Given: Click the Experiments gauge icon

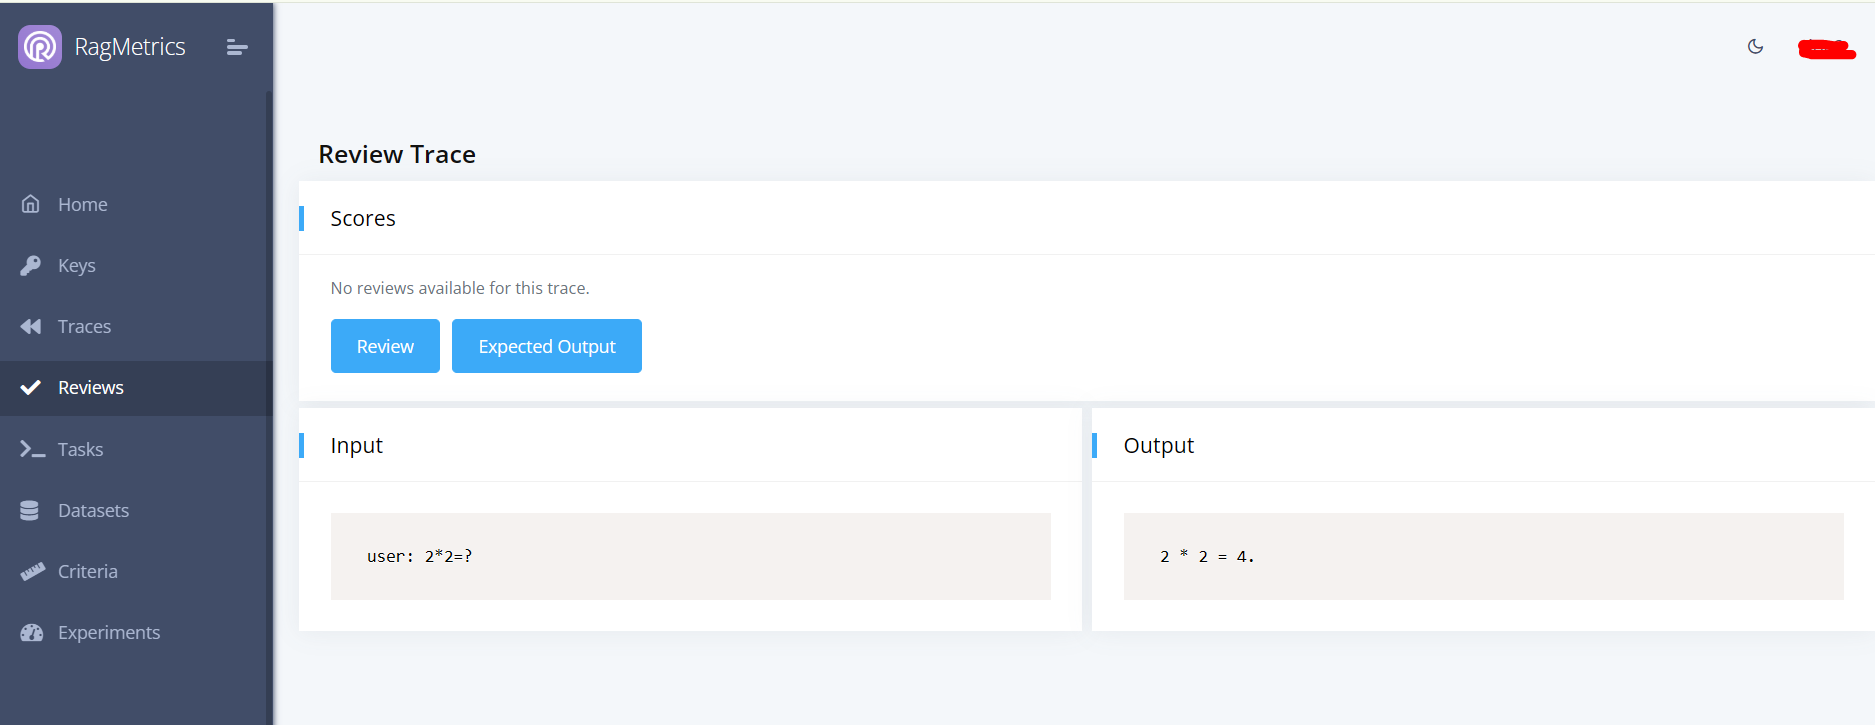Looking at the screenshot, I should click(32, 632).
